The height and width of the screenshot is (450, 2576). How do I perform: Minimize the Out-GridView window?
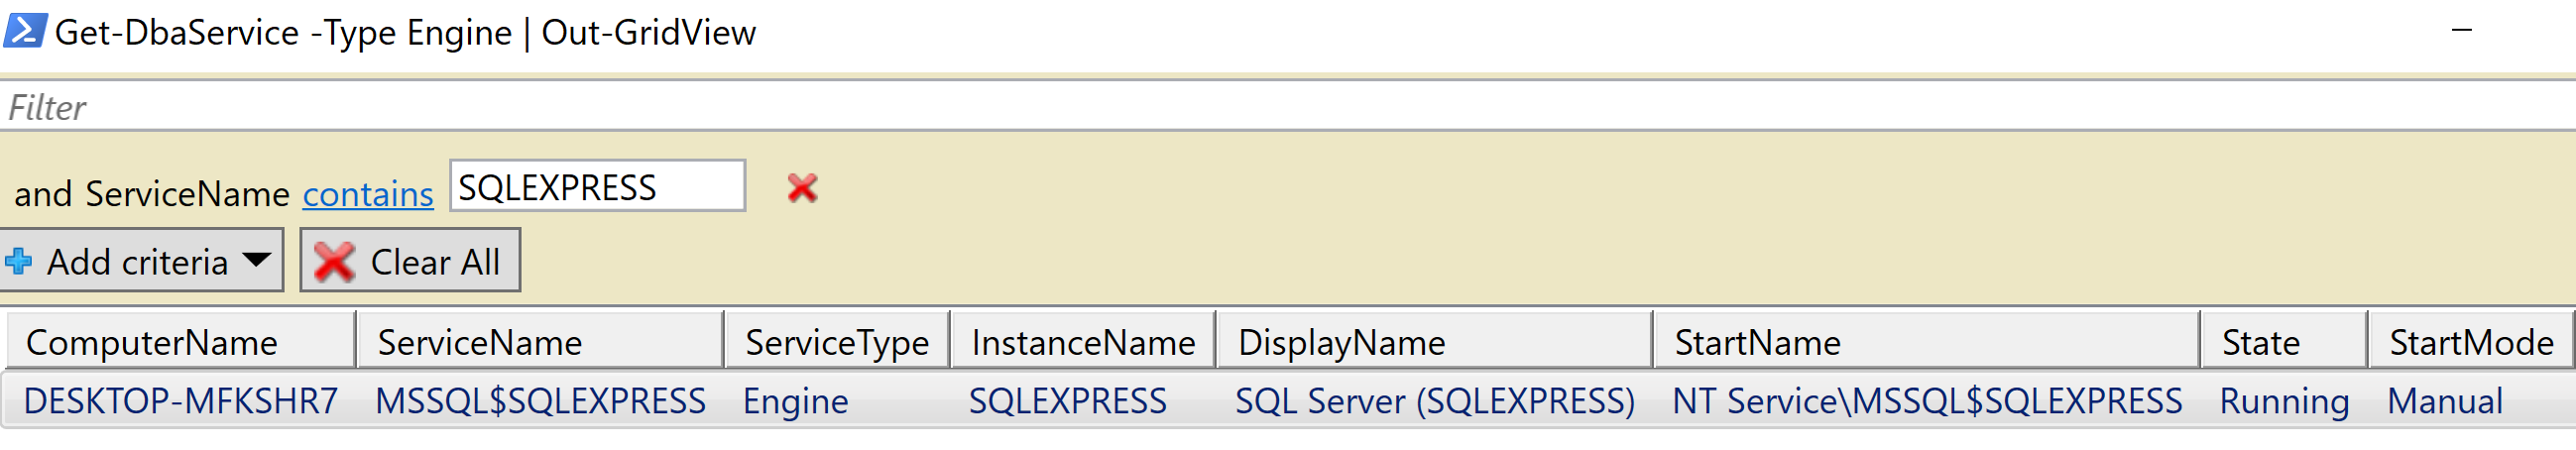tap(2462, 31)
